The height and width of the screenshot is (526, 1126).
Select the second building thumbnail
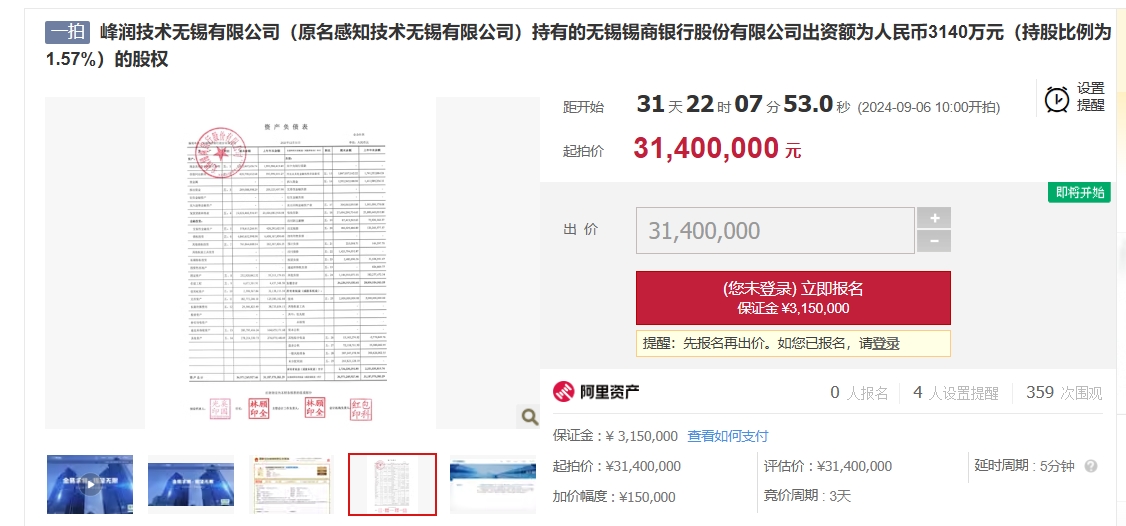coord(191,484)
